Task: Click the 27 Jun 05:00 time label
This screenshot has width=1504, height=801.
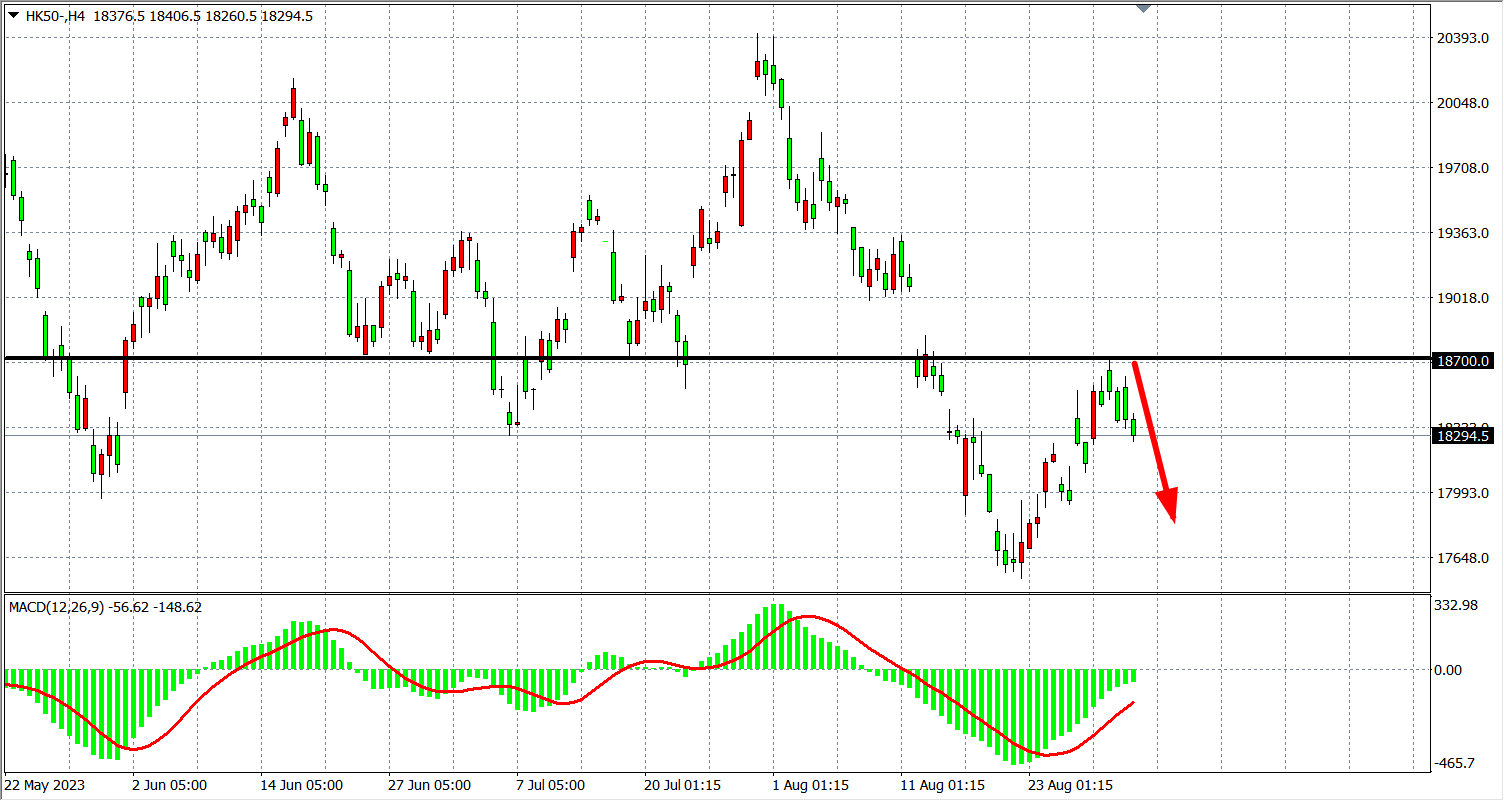Action: coord(430,785)
